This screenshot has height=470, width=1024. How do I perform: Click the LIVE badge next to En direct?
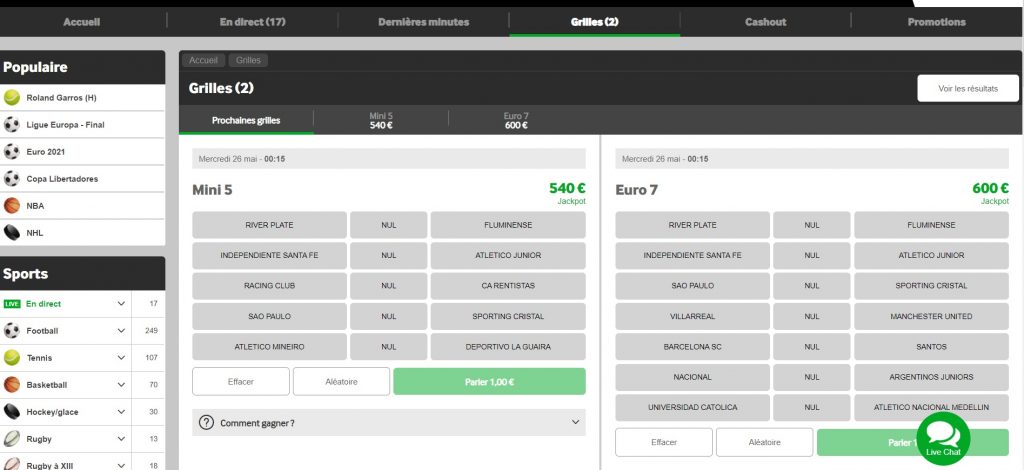click(12, 304)
